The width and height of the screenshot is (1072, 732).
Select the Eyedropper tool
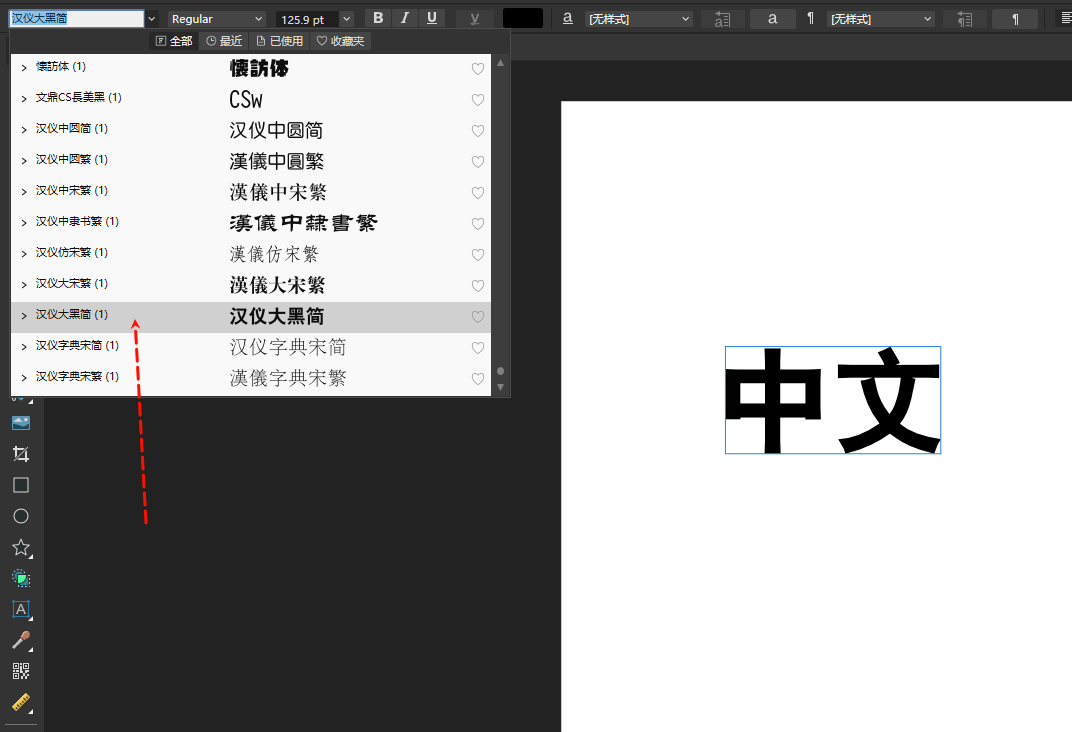pyautogui.click(x=21, y=641)
